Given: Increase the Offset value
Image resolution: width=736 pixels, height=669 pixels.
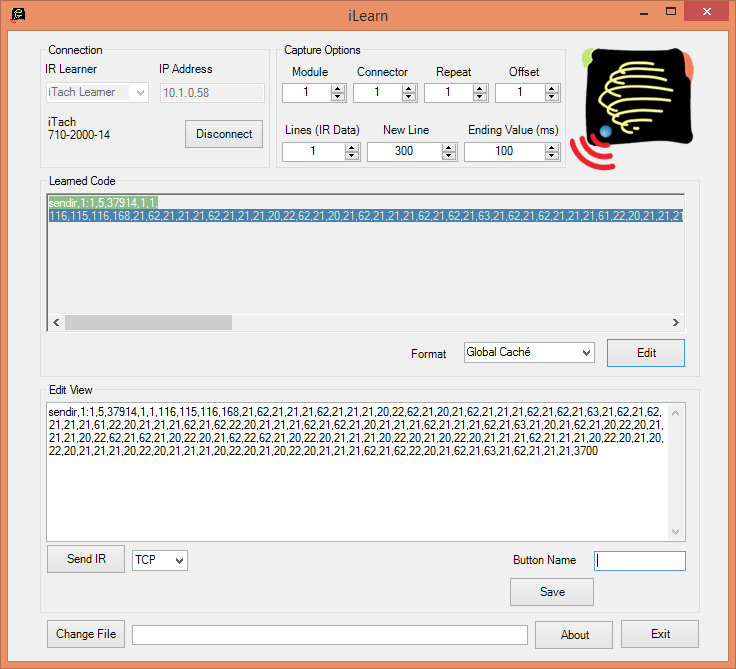Looking at the screenshot, I should click(x=552, y=88).
